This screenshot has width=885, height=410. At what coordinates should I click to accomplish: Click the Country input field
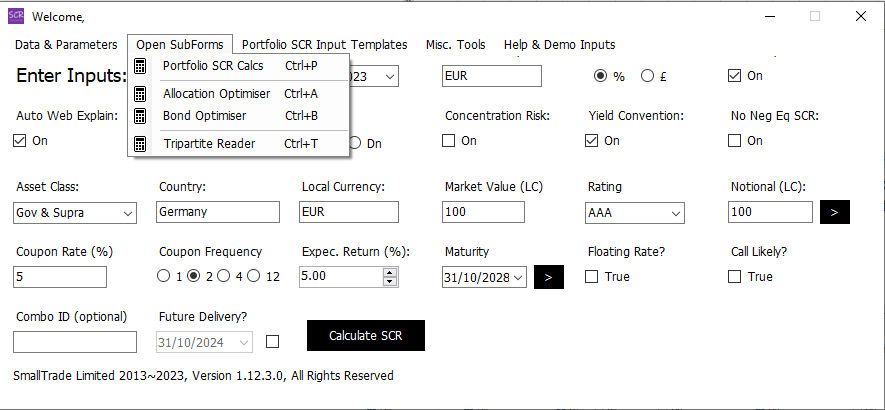(x=217, y=212)
